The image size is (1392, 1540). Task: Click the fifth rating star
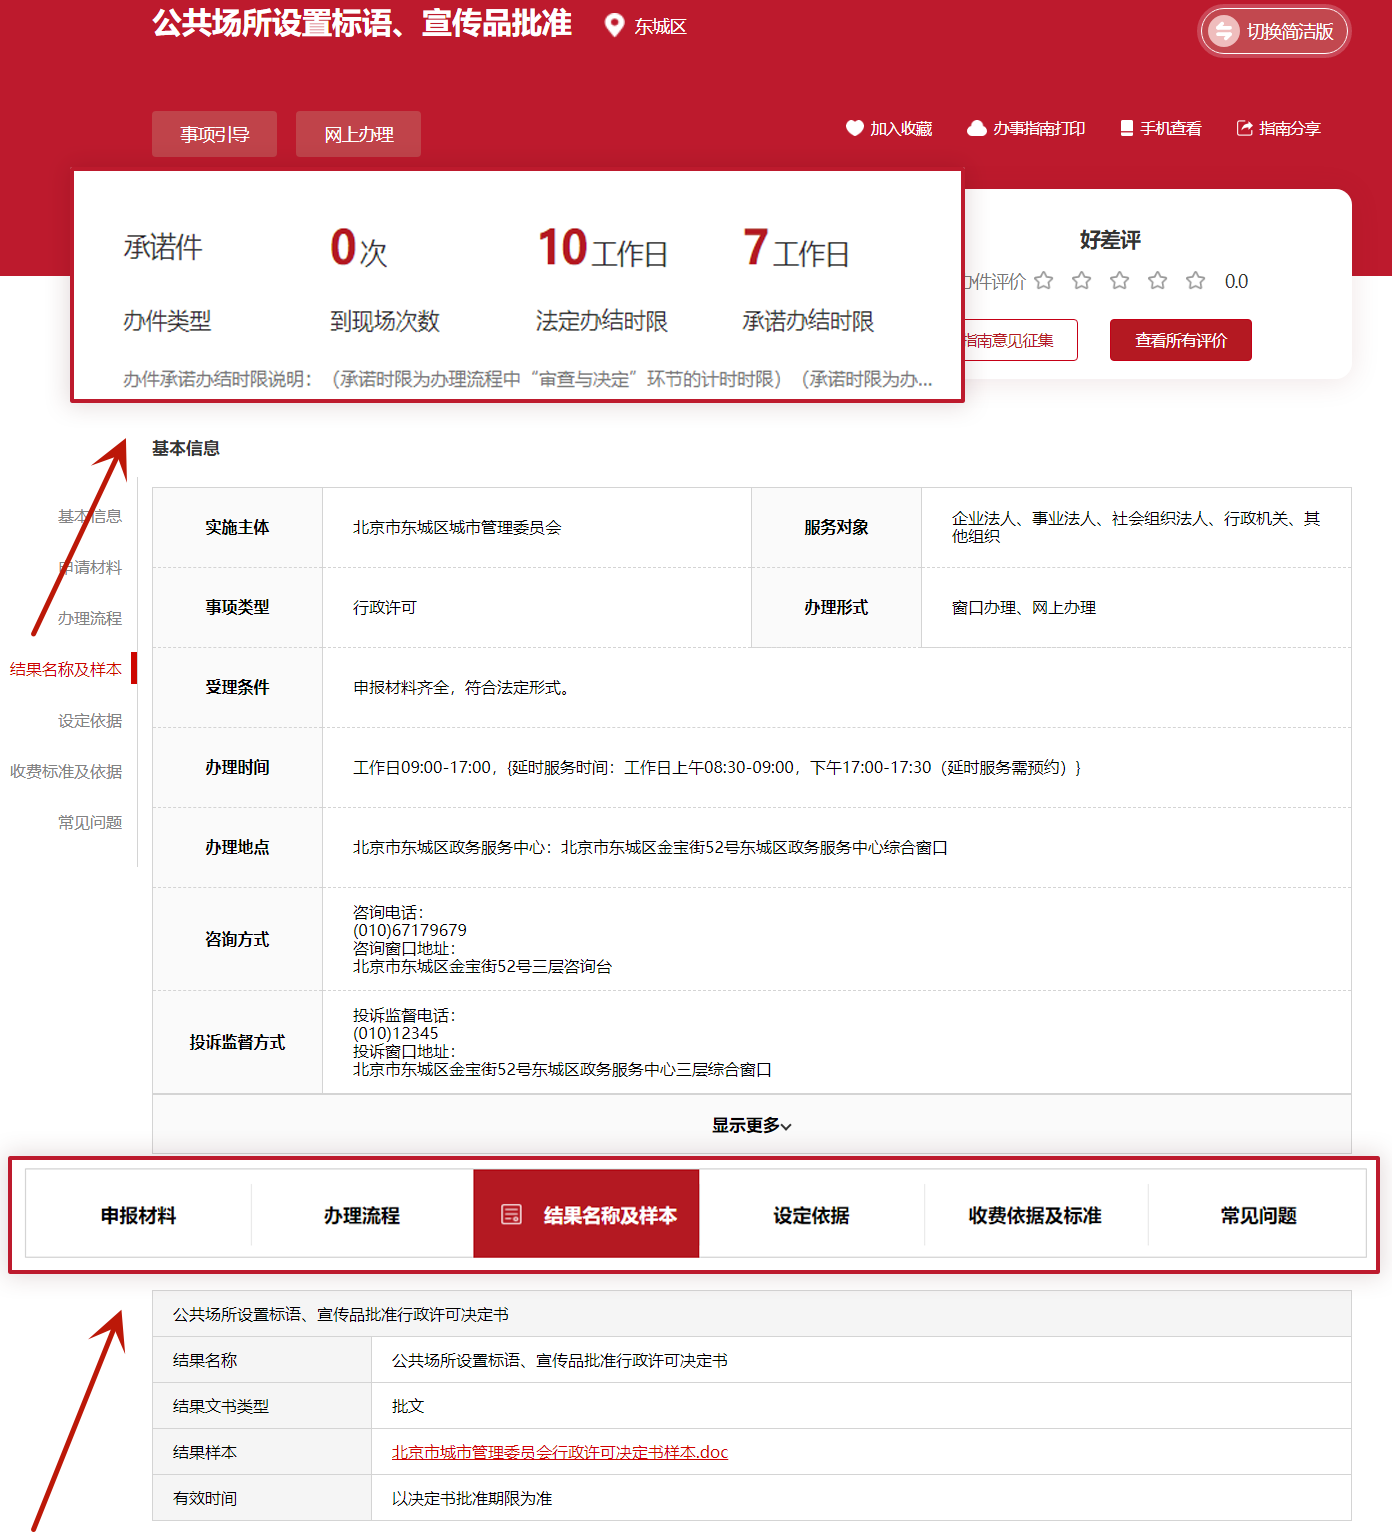(x=1196, y=281)
